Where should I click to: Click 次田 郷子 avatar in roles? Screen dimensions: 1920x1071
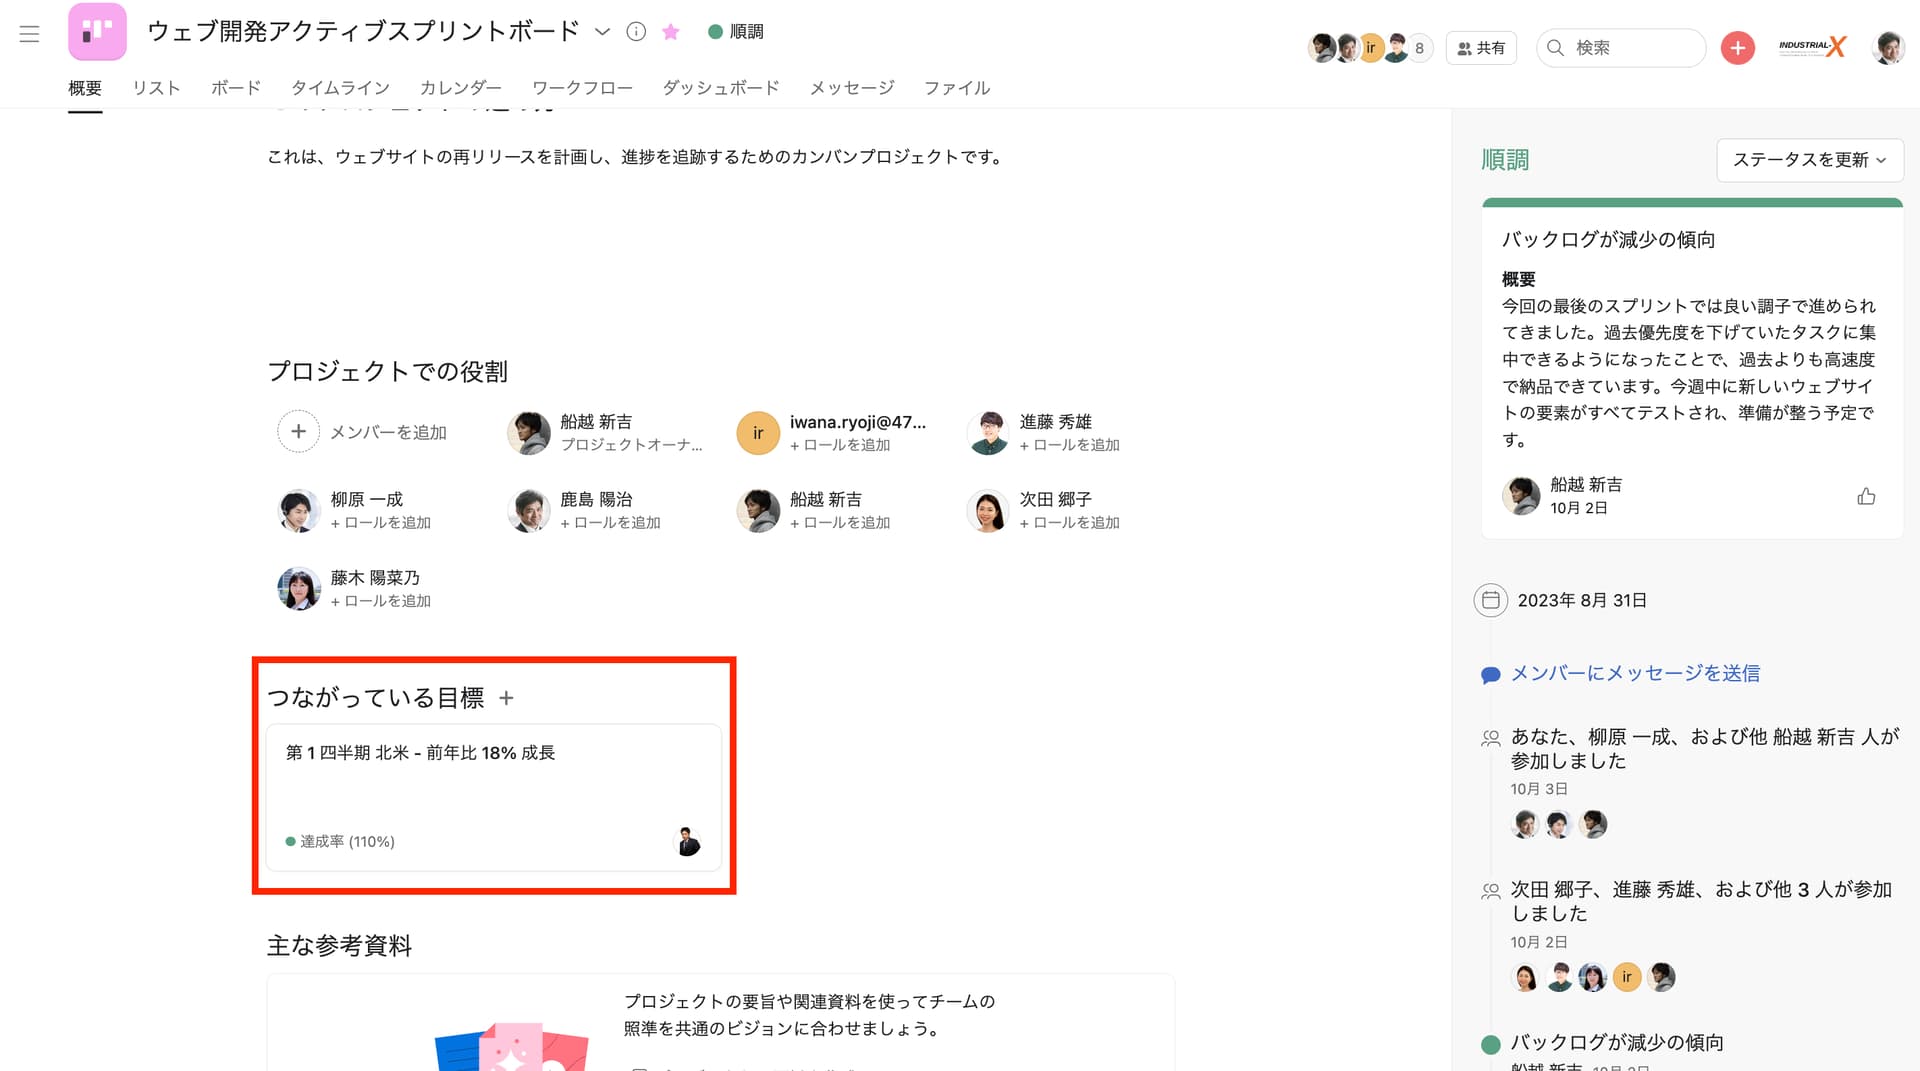[988, 511]
